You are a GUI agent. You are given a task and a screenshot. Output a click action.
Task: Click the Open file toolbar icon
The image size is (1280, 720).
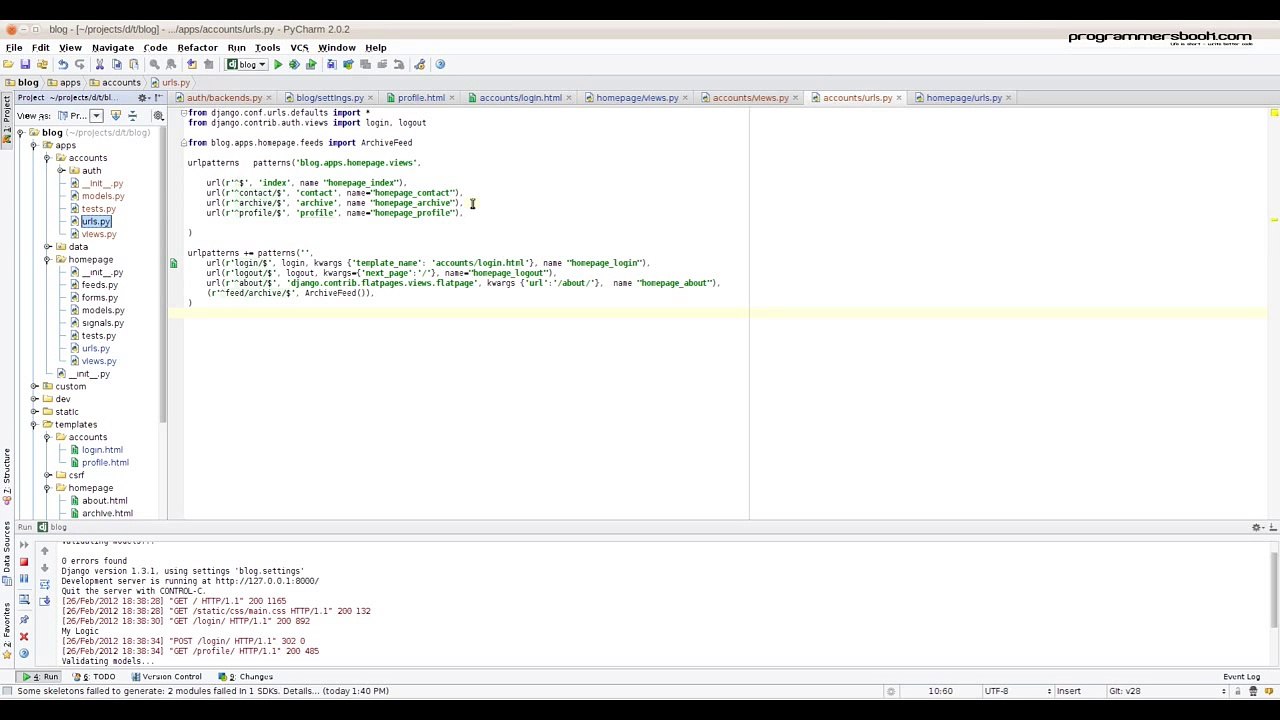pos(9,65)
